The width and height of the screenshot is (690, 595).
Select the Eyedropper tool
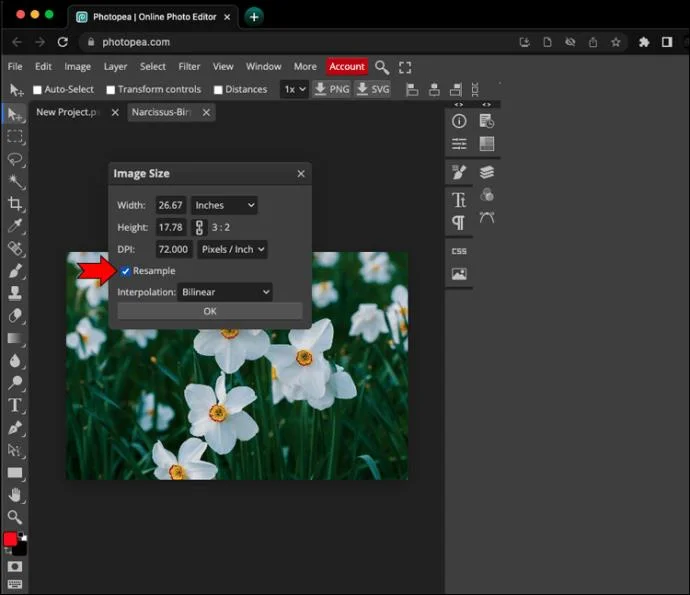(x=15, y=226)
